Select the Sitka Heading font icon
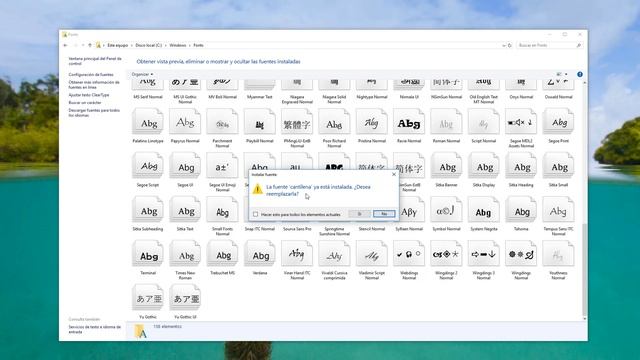This screenshot has width=640, height=360. [x=521, y=166]
